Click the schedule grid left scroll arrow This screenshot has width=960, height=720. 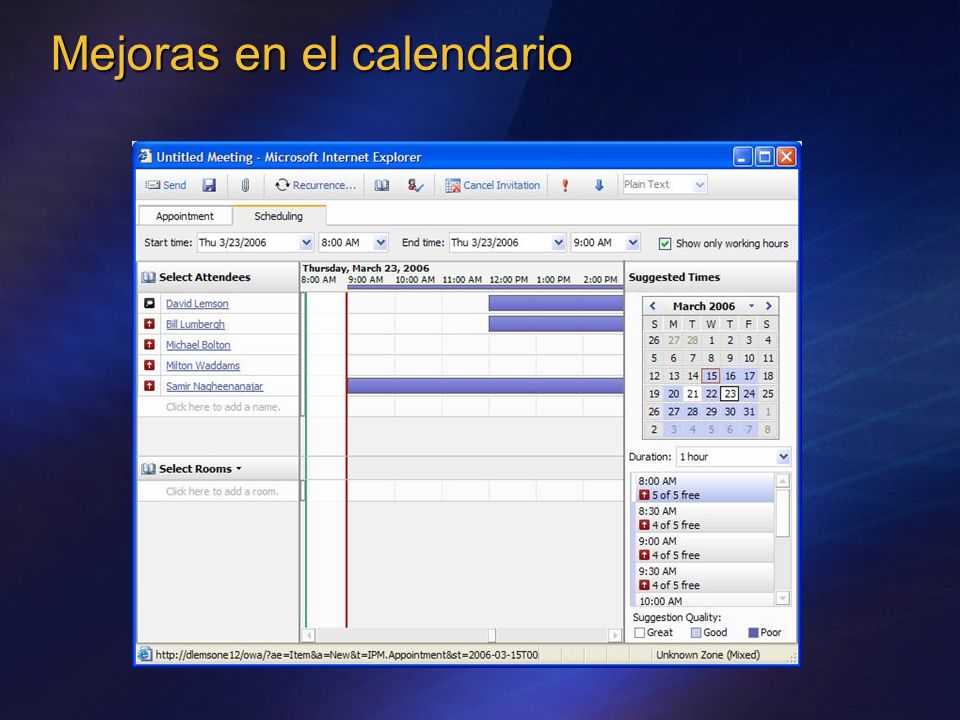coord(309,635)
